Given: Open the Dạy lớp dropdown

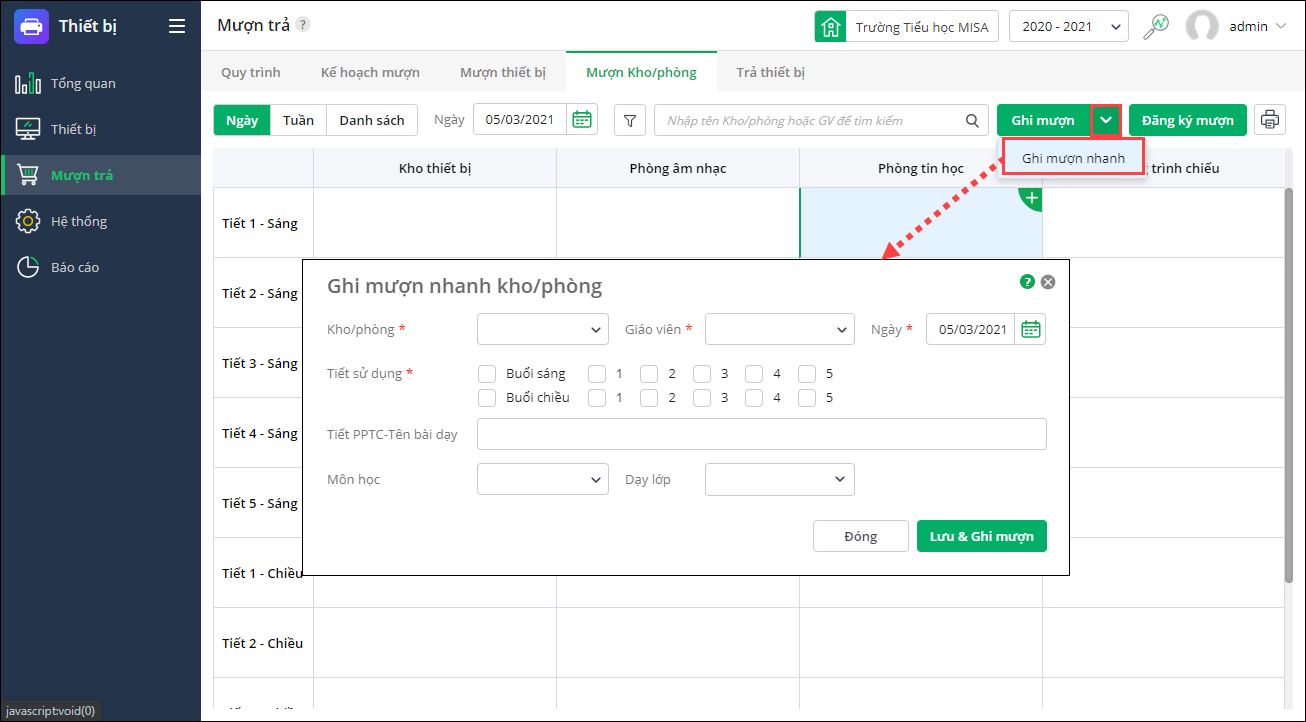Looking at the screenshot, I should (x=780, y=480).
